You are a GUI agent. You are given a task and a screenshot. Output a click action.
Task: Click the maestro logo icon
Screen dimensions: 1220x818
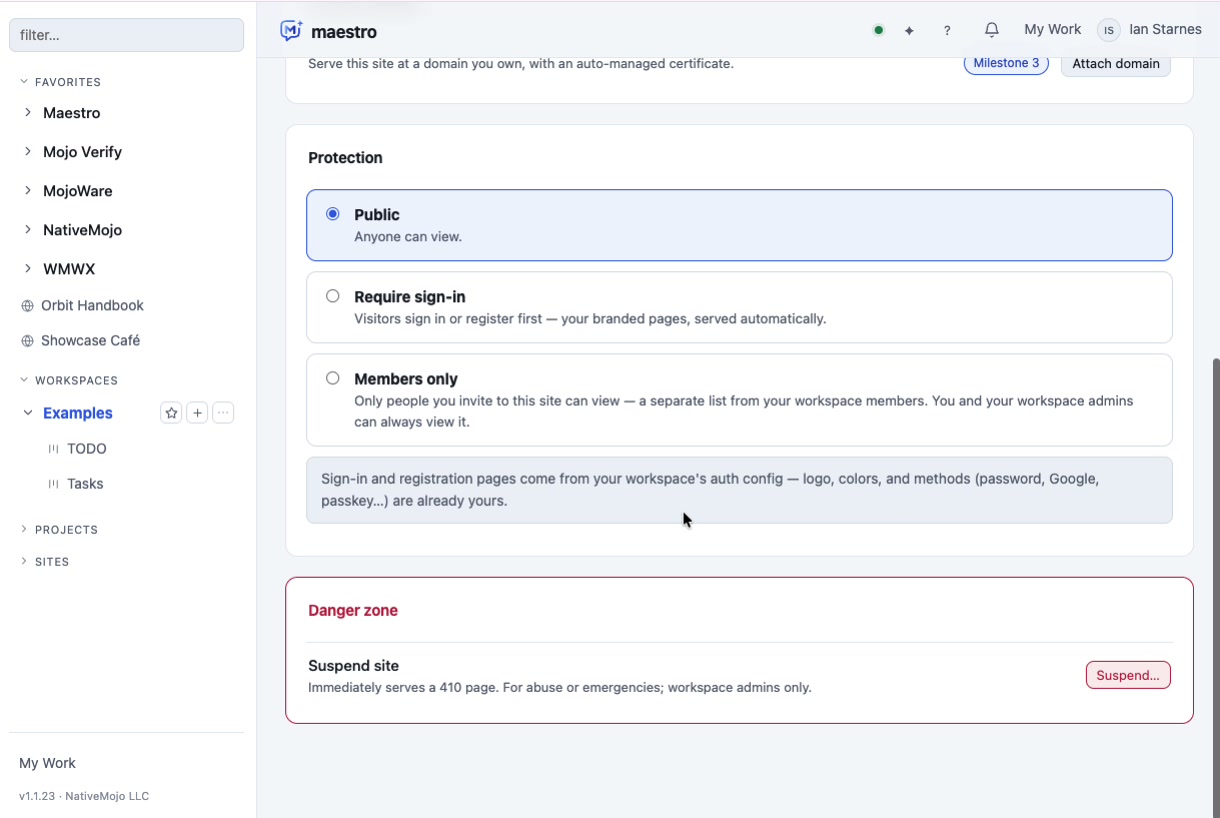pyautogui.click(x=291, y=31)
